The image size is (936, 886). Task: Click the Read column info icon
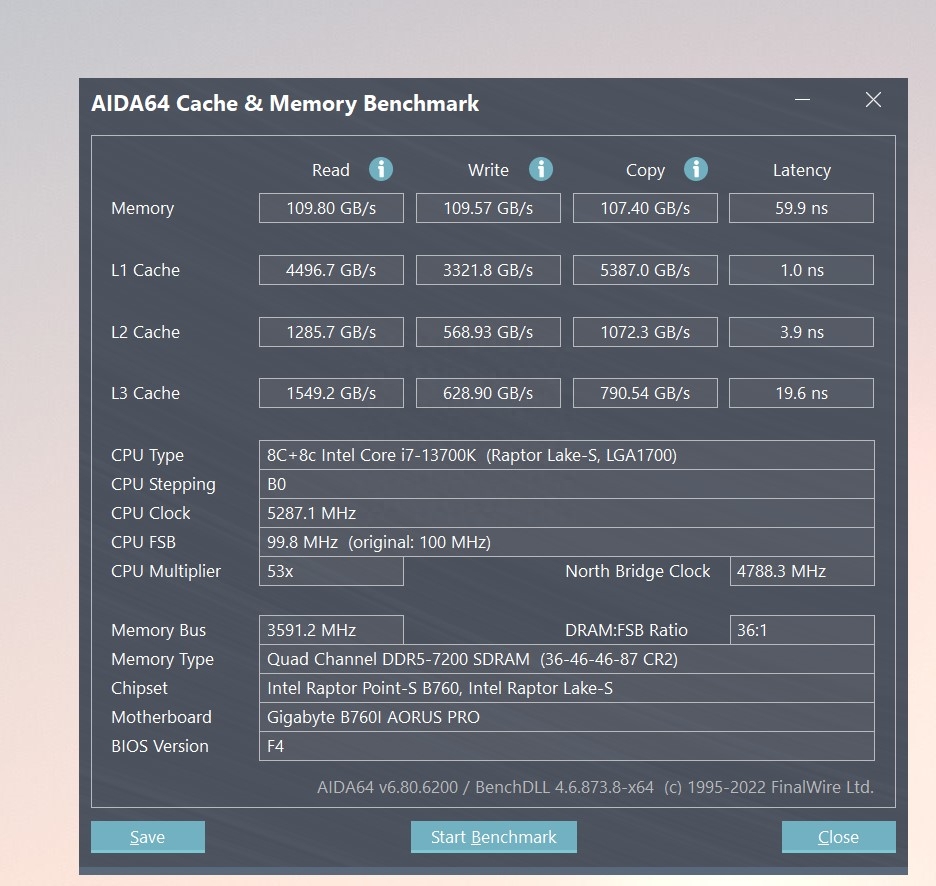tap(381, 170)
